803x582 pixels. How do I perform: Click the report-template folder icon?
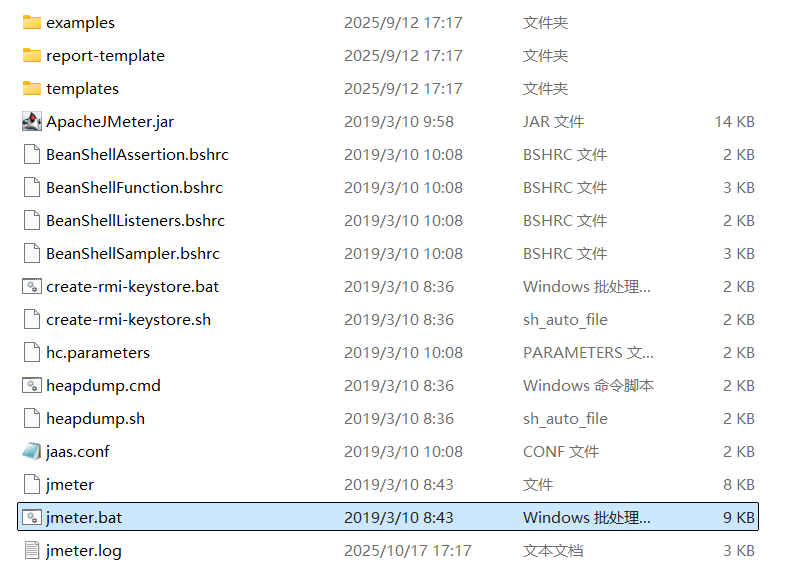[x=30, y=55]
